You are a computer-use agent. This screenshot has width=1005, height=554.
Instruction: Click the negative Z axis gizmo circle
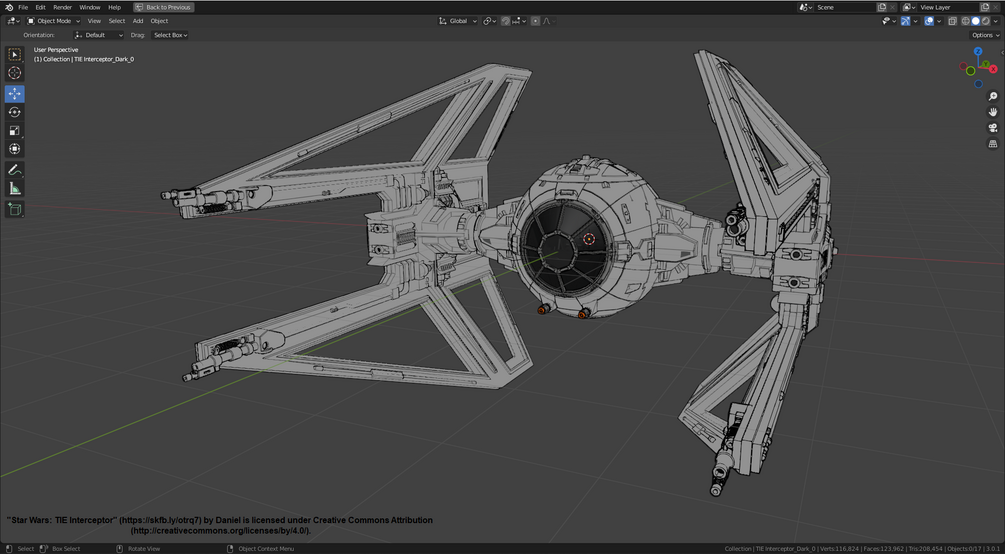pos(978,84)
